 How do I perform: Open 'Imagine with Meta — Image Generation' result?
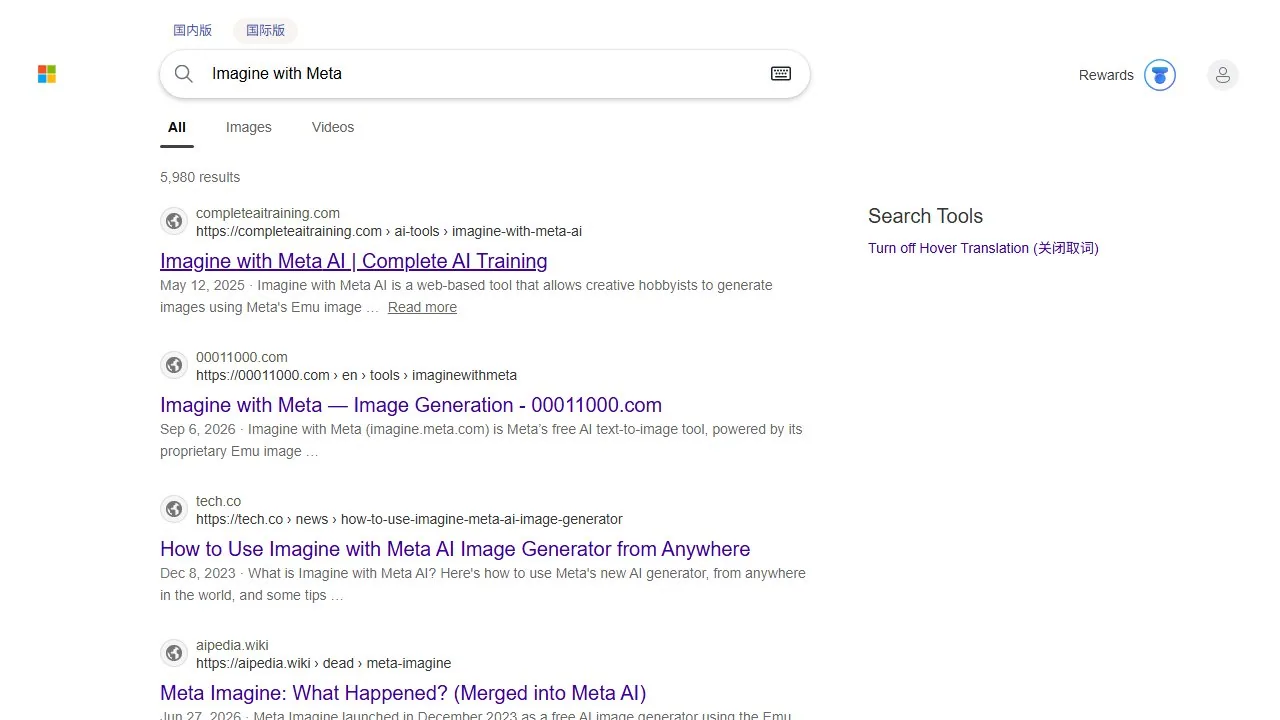[411, 405]
